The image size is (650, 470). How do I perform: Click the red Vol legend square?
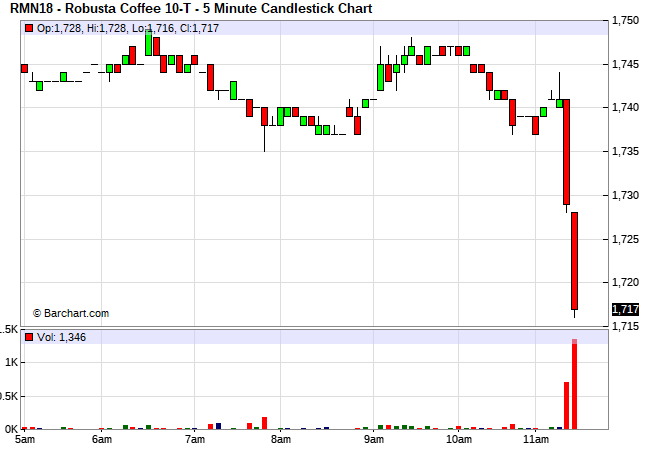(x=29, y=337)
